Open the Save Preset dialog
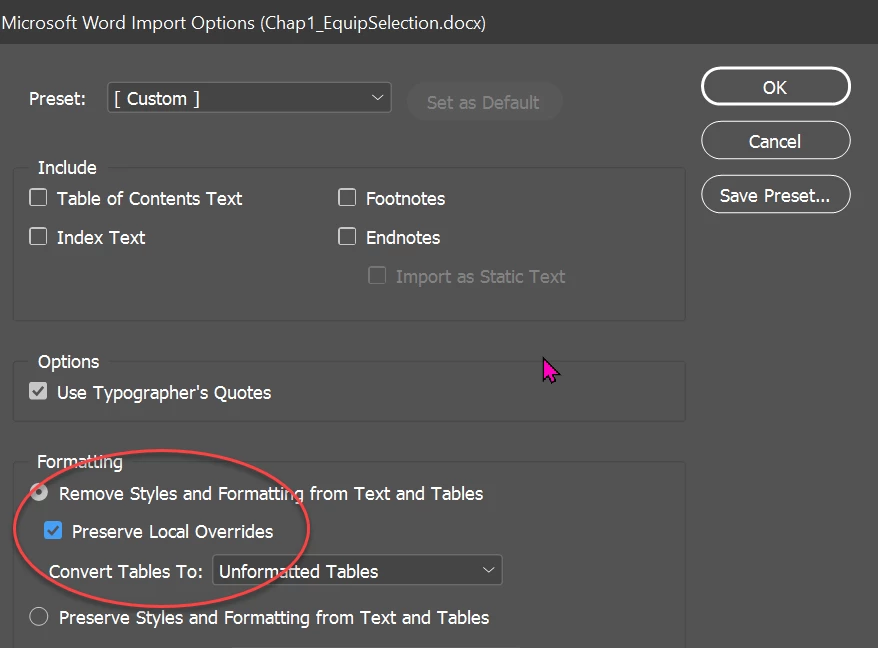Viewport: 878px width, 648px height. pyautogui.click(x=776, y=195)
